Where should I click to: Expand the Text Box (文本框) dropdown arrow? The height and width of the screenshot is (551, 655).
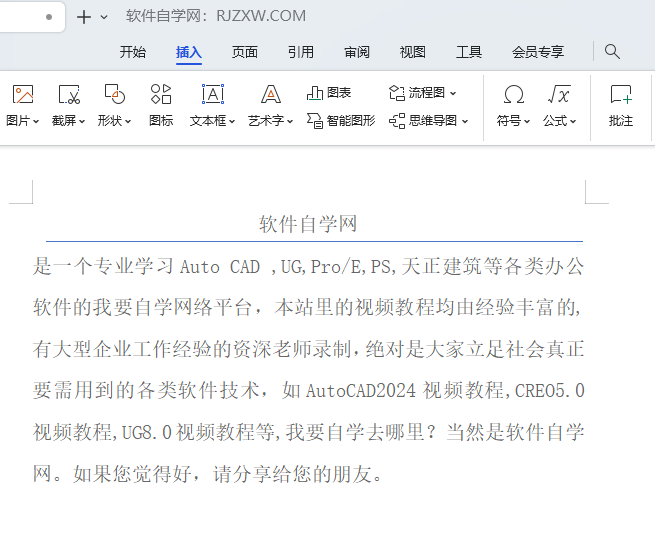pos(232,122)
